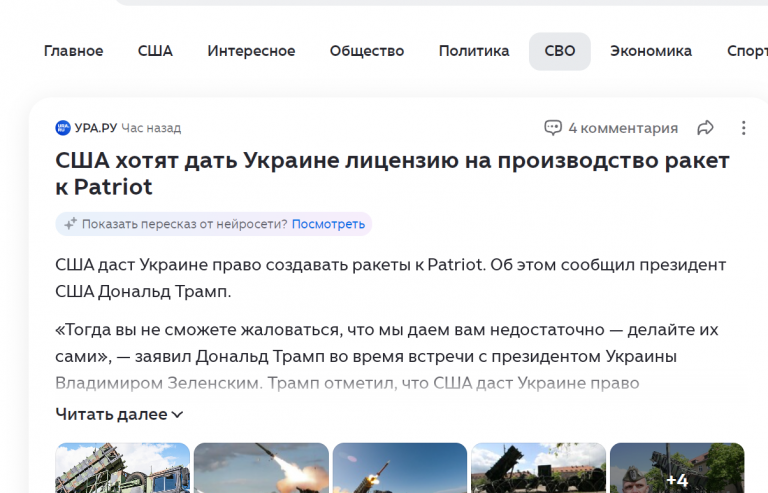Screen dimensions: 768x493
Task: Click the neural network sparkle icon
Action: click(x=70, y=224)
